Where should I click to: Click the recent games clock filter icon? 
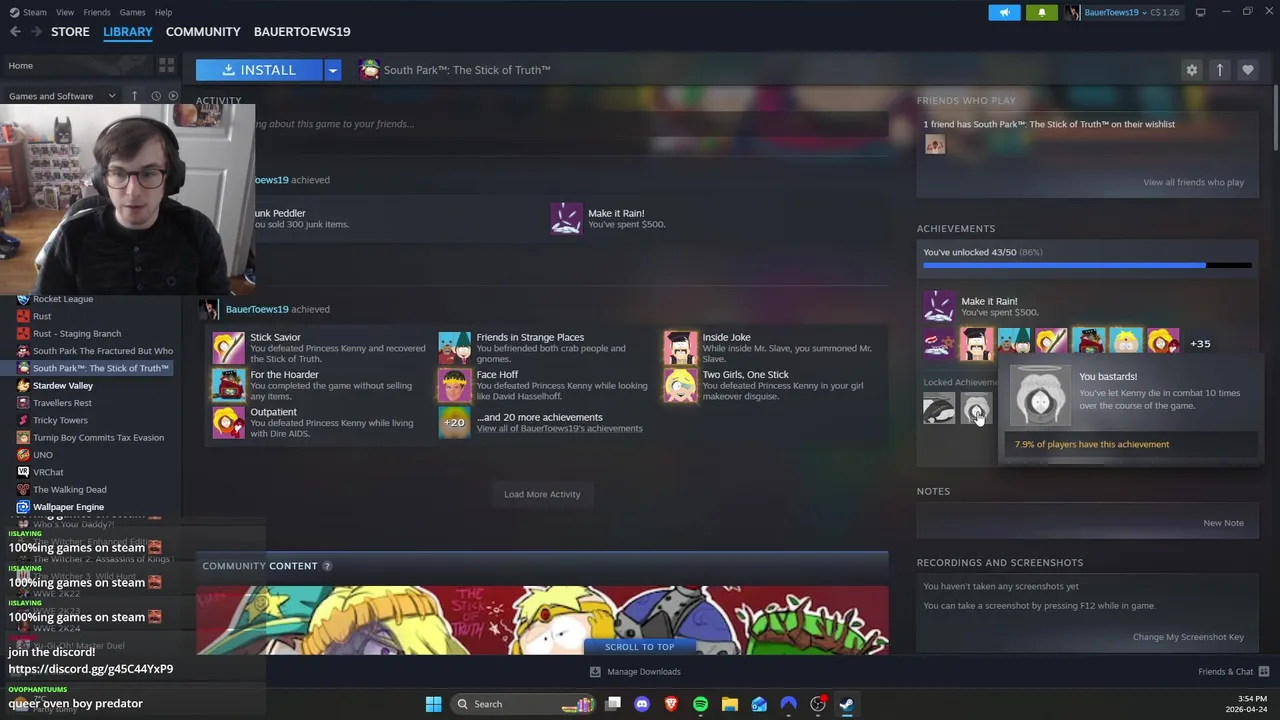tap(156, 96)
